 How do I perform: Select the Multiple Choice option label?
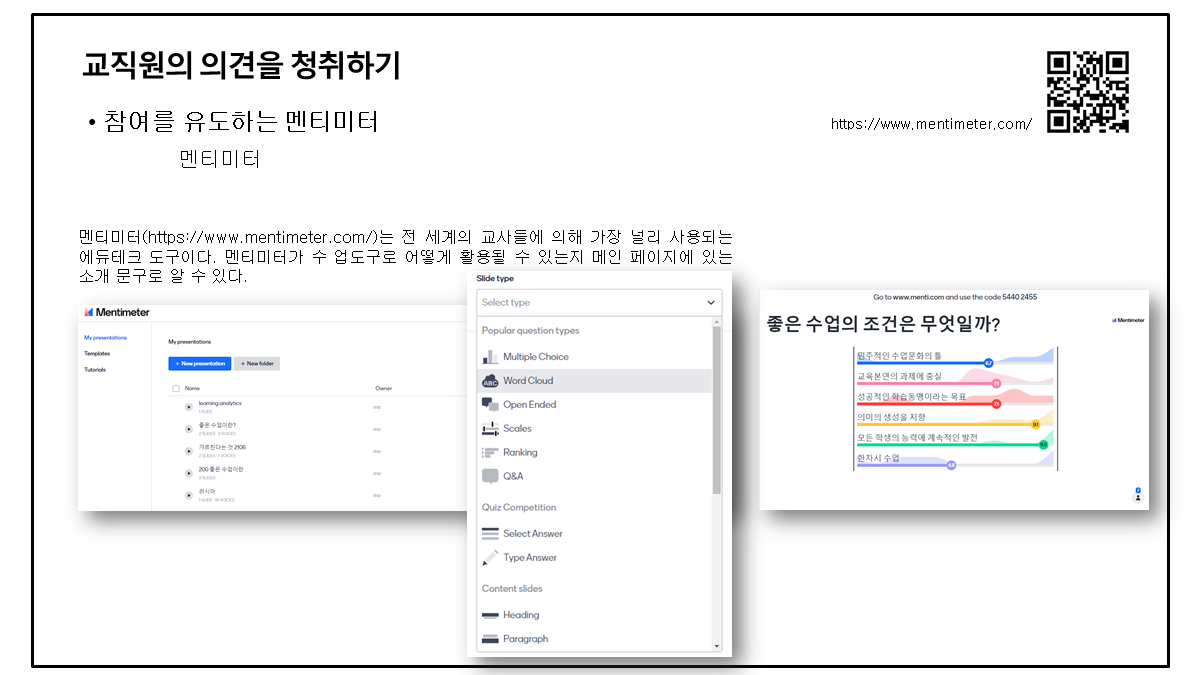click(536, 357)
